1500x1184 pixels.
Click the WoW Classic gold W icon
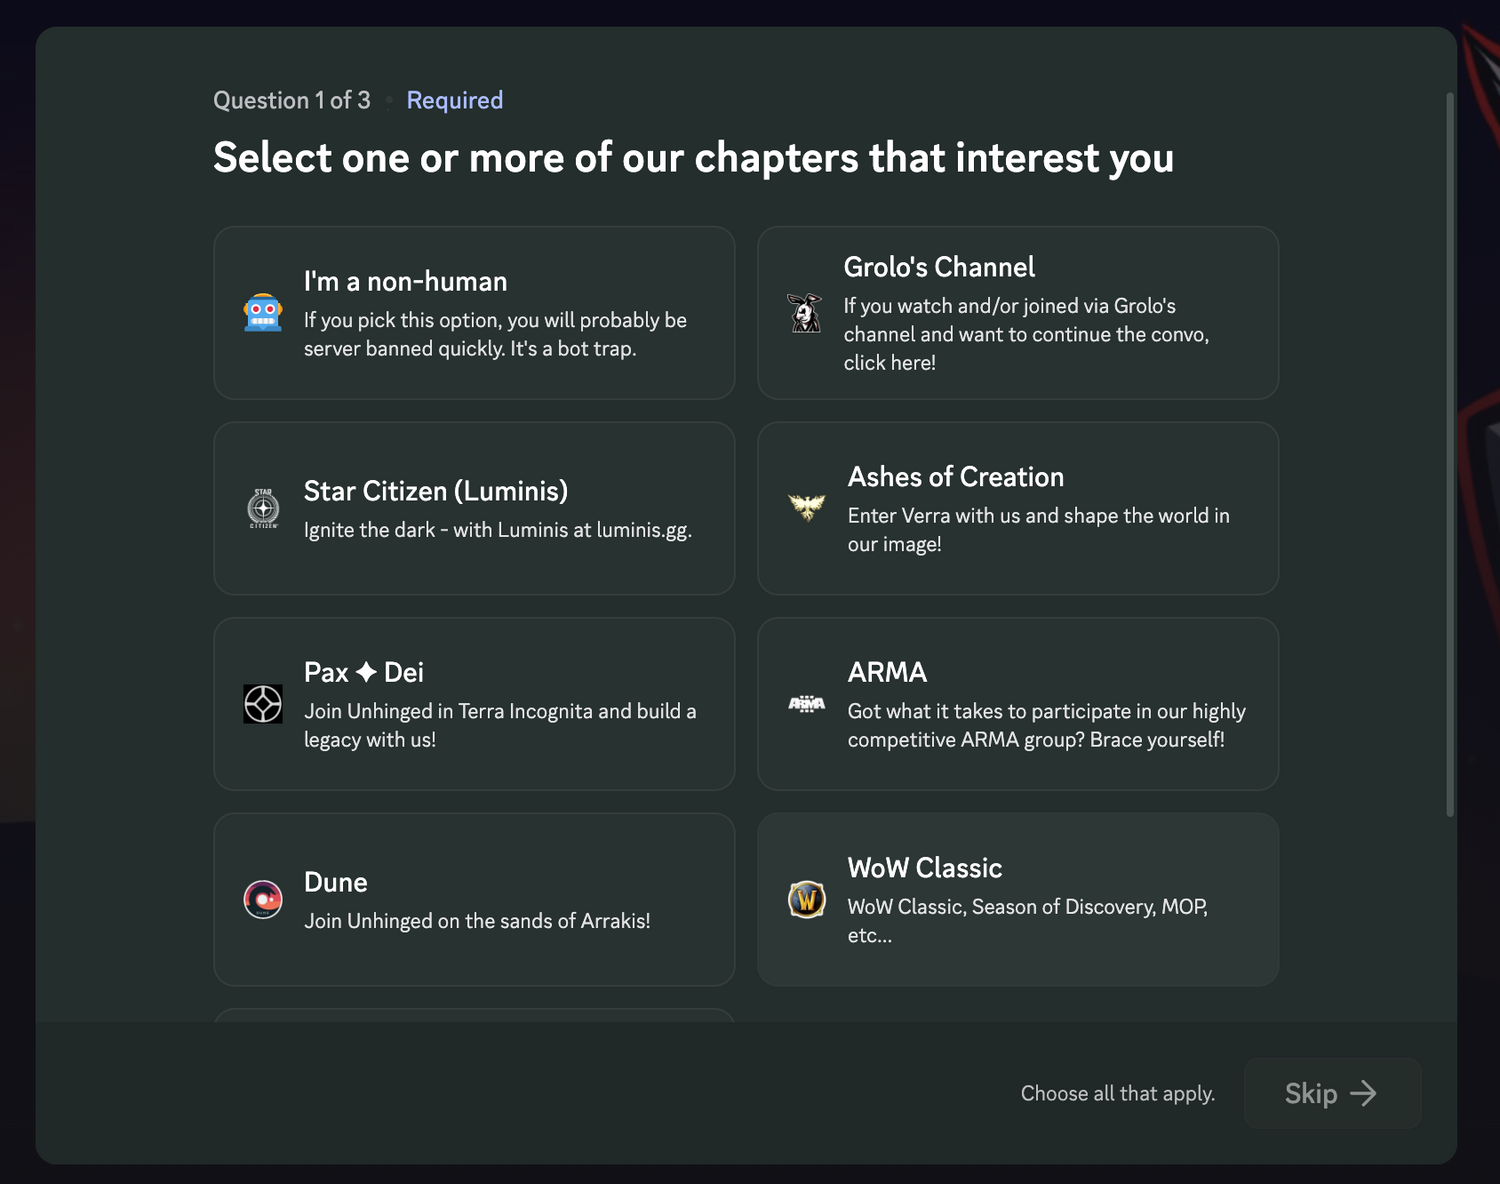click(806, 899)
